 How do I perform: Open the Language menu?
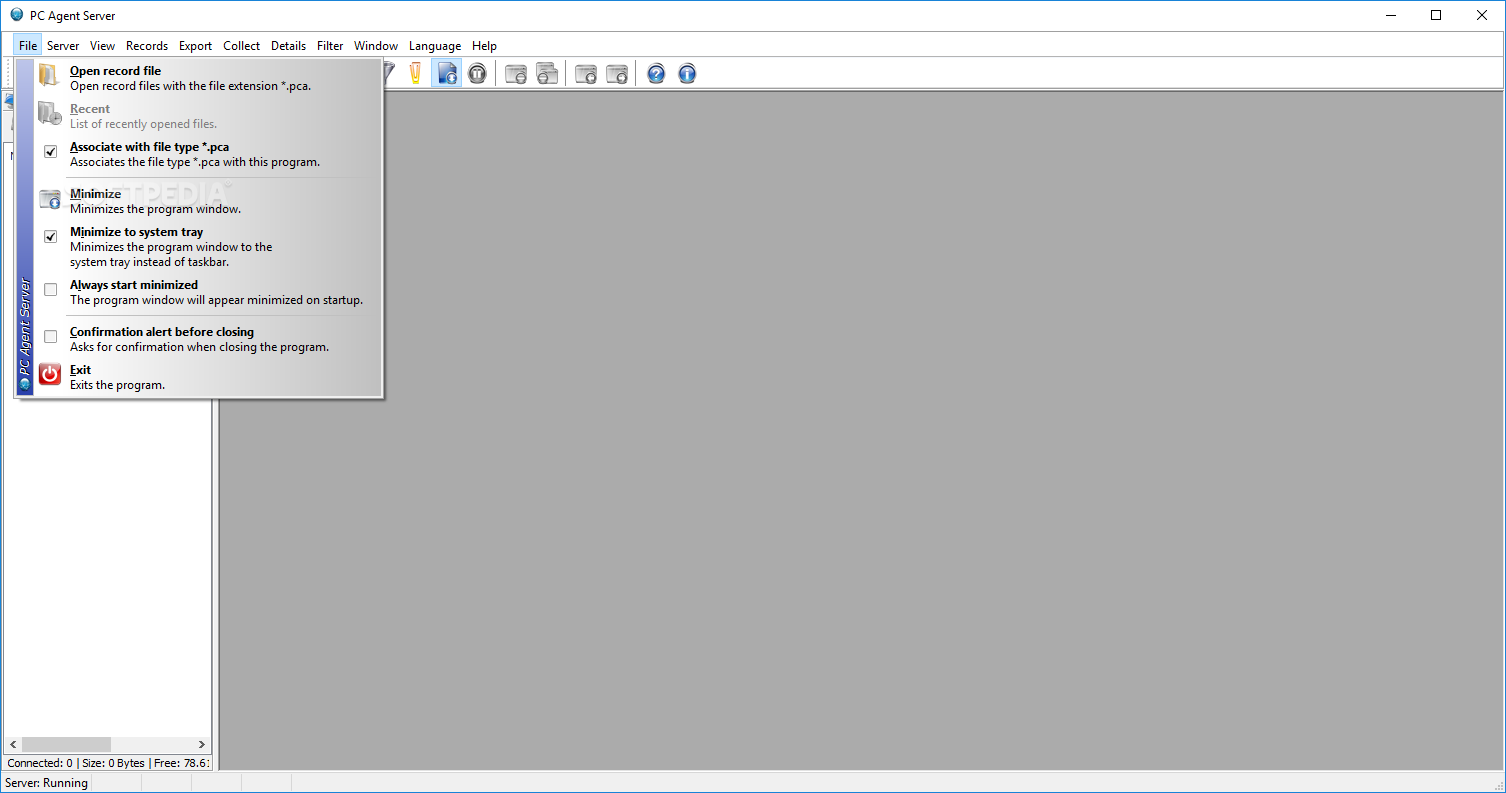[435, 45]
